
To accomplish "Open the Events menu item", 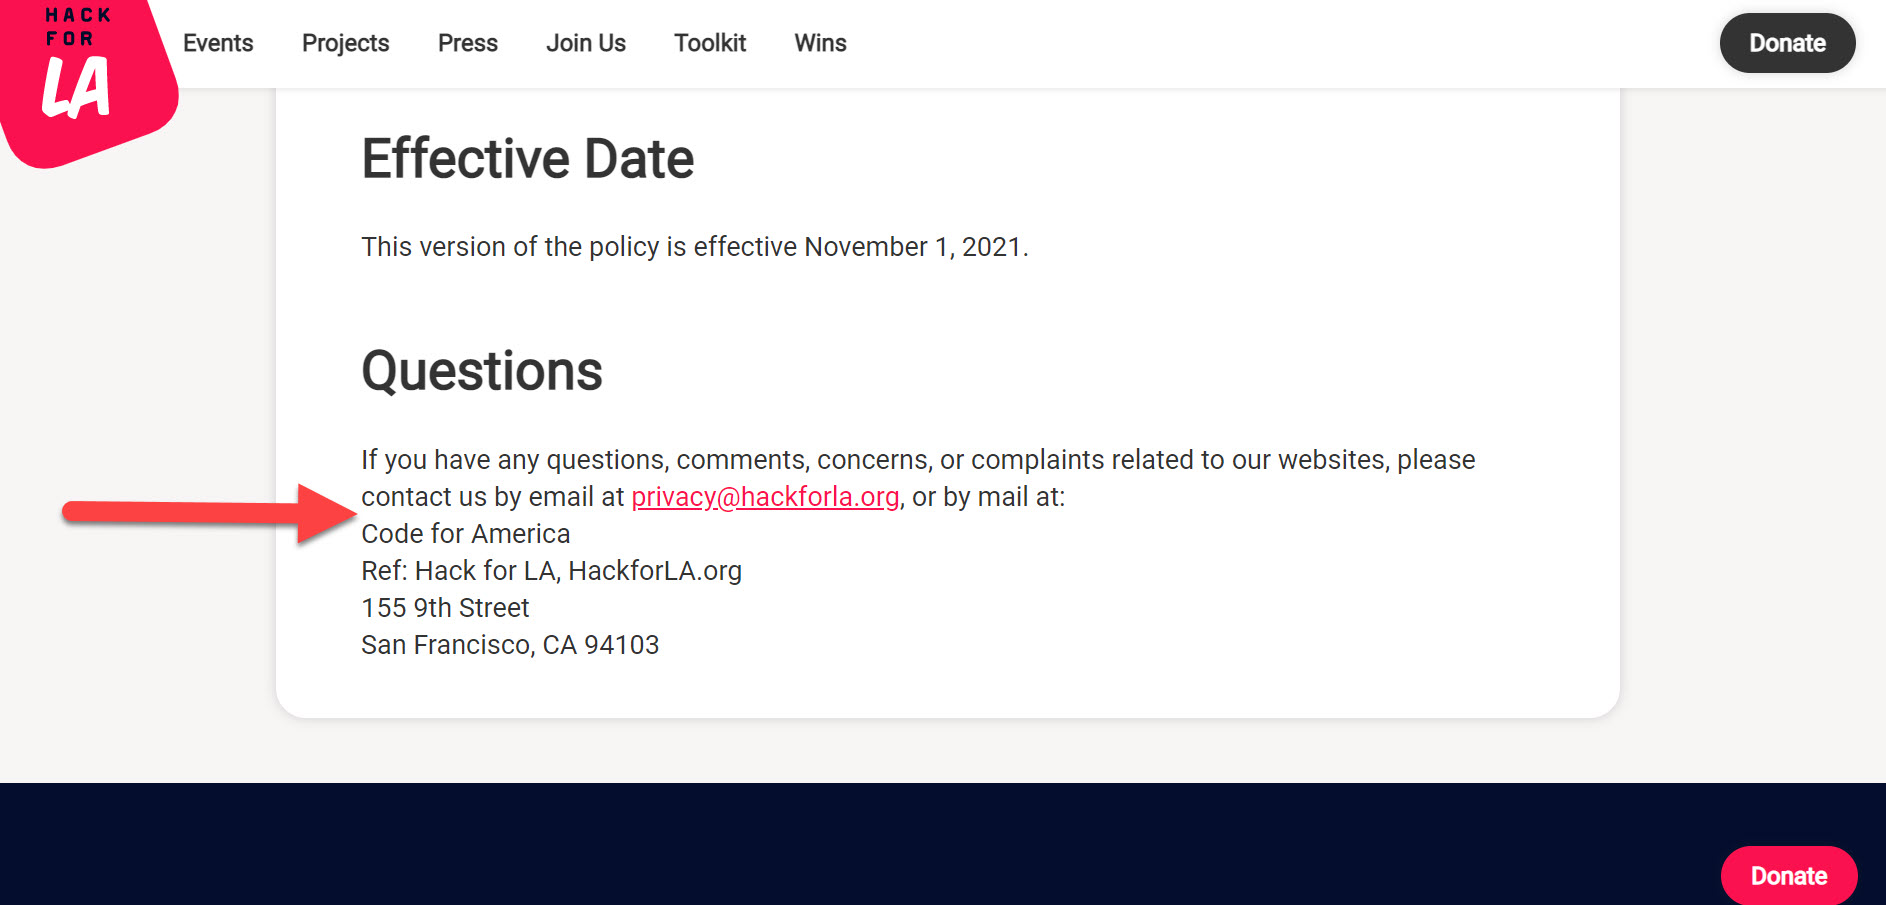I will tap(218, 43).
